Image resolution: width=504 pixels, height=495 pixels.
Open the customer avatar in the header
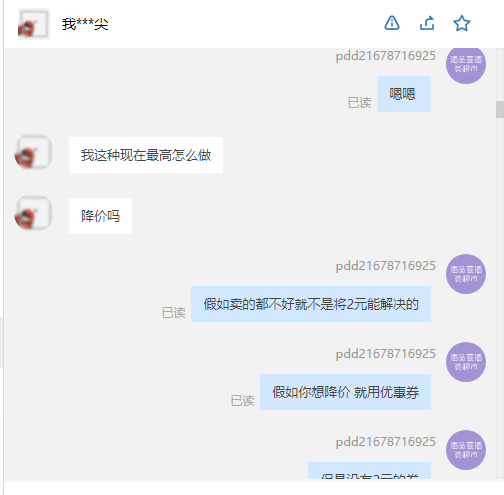point(34,24)
